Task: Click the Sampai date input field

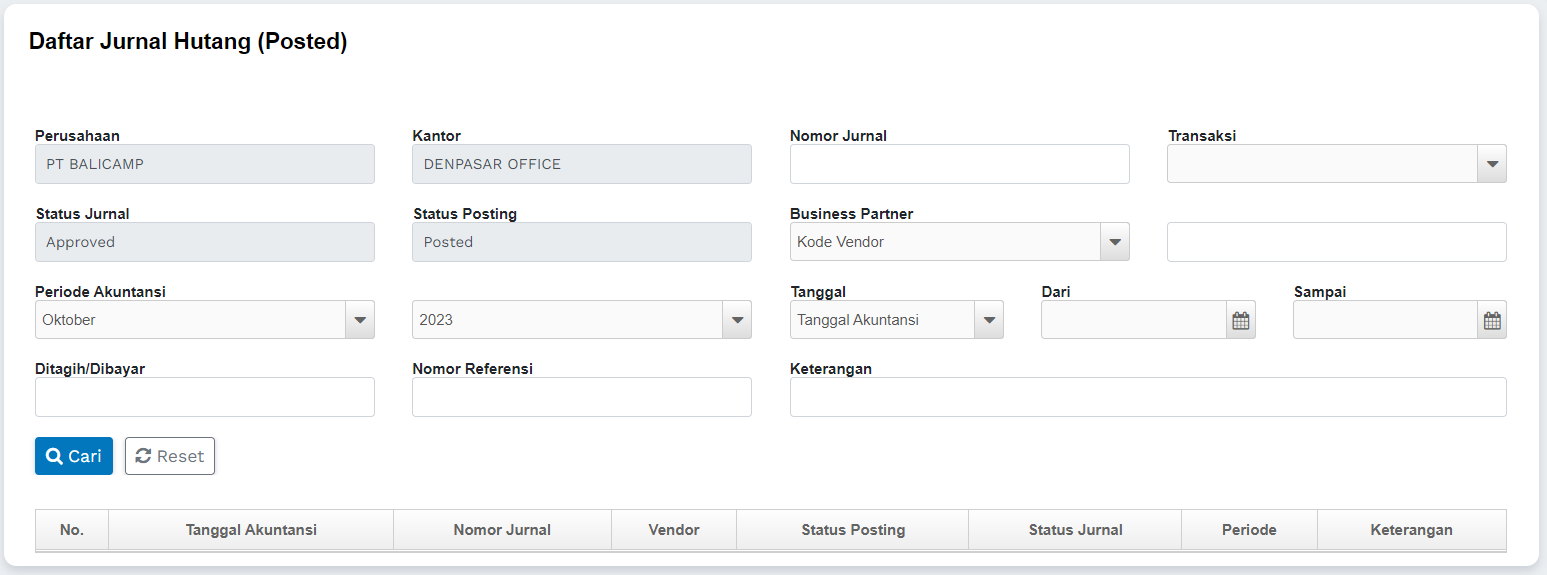Action: point(1385,320)
